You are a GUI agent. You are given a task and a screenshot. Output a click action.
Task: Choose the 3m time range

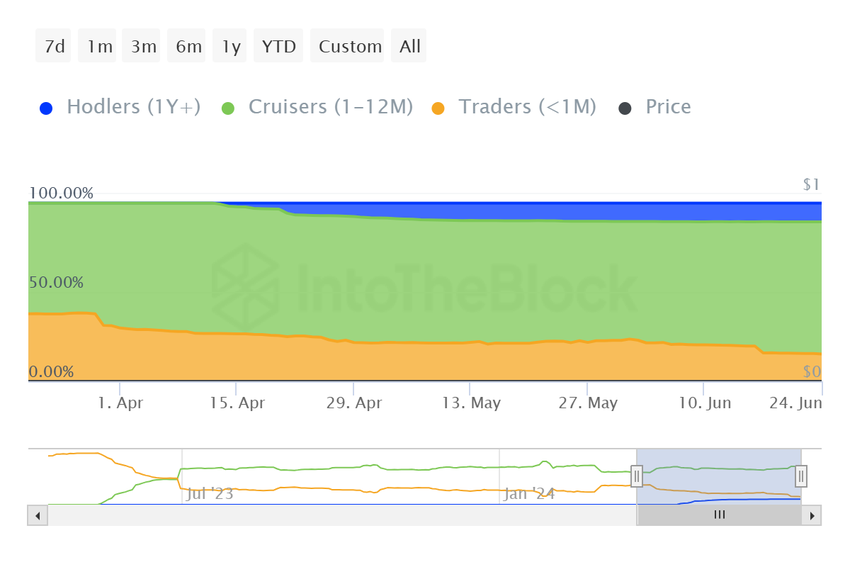point(143,46)
